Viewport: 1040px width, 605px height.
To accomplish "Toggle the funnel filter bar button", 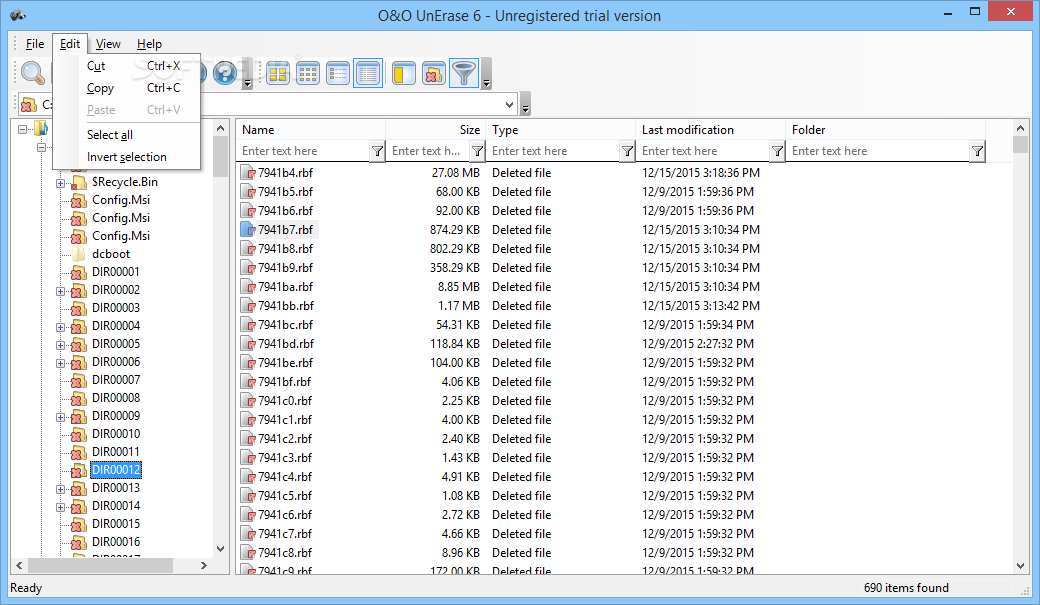I will (x=464, y=73).
